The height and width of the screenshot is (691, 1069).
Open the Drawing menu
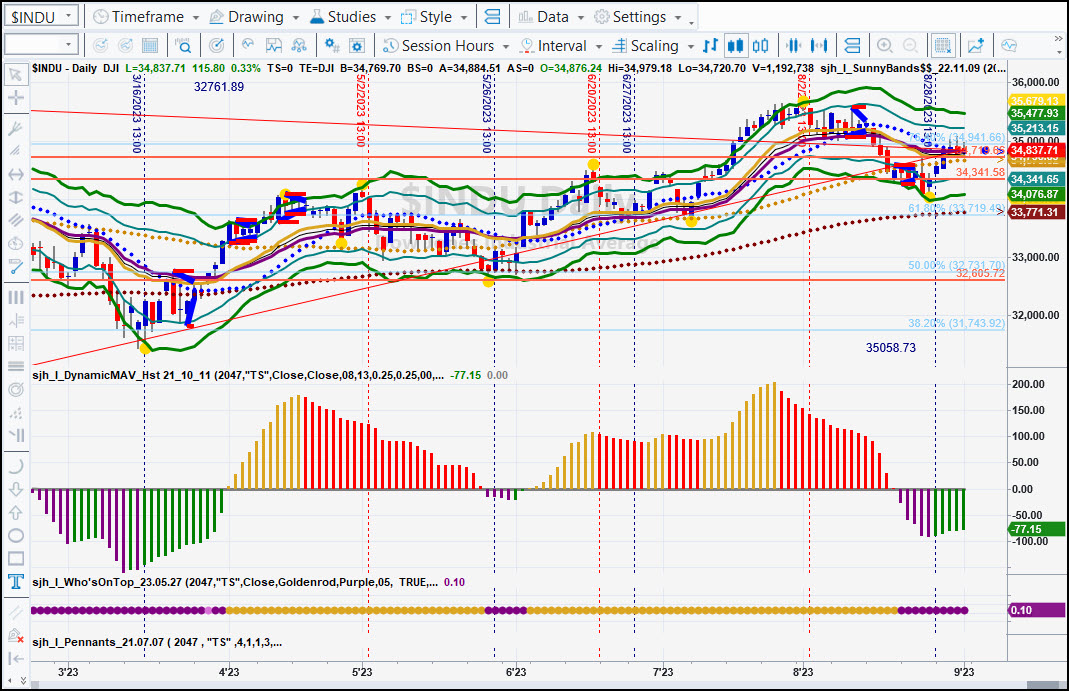pyautogui.click(x=247, y=16)
